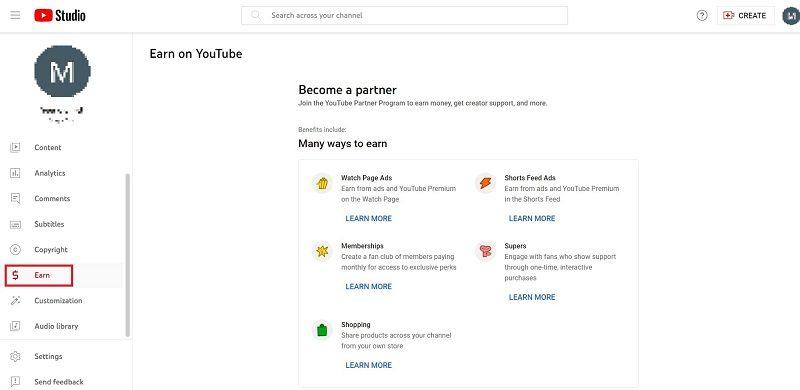Click the Send feedback icon
This screenshot has width=800, height=390.
point(15,381)
